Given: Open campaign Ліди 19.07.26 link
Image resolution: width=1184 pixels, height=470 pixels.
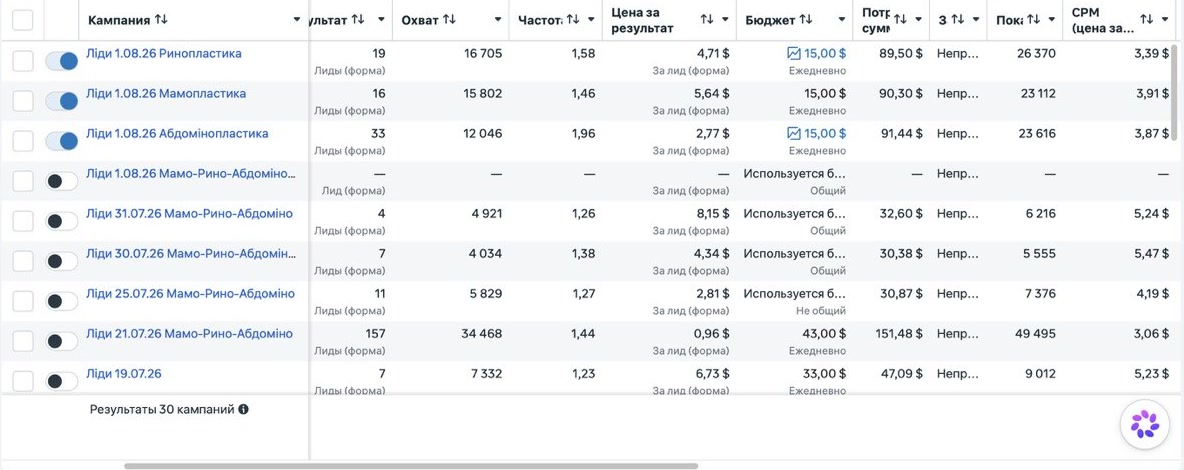Looking at the screenshot, I should coord(124,373).
